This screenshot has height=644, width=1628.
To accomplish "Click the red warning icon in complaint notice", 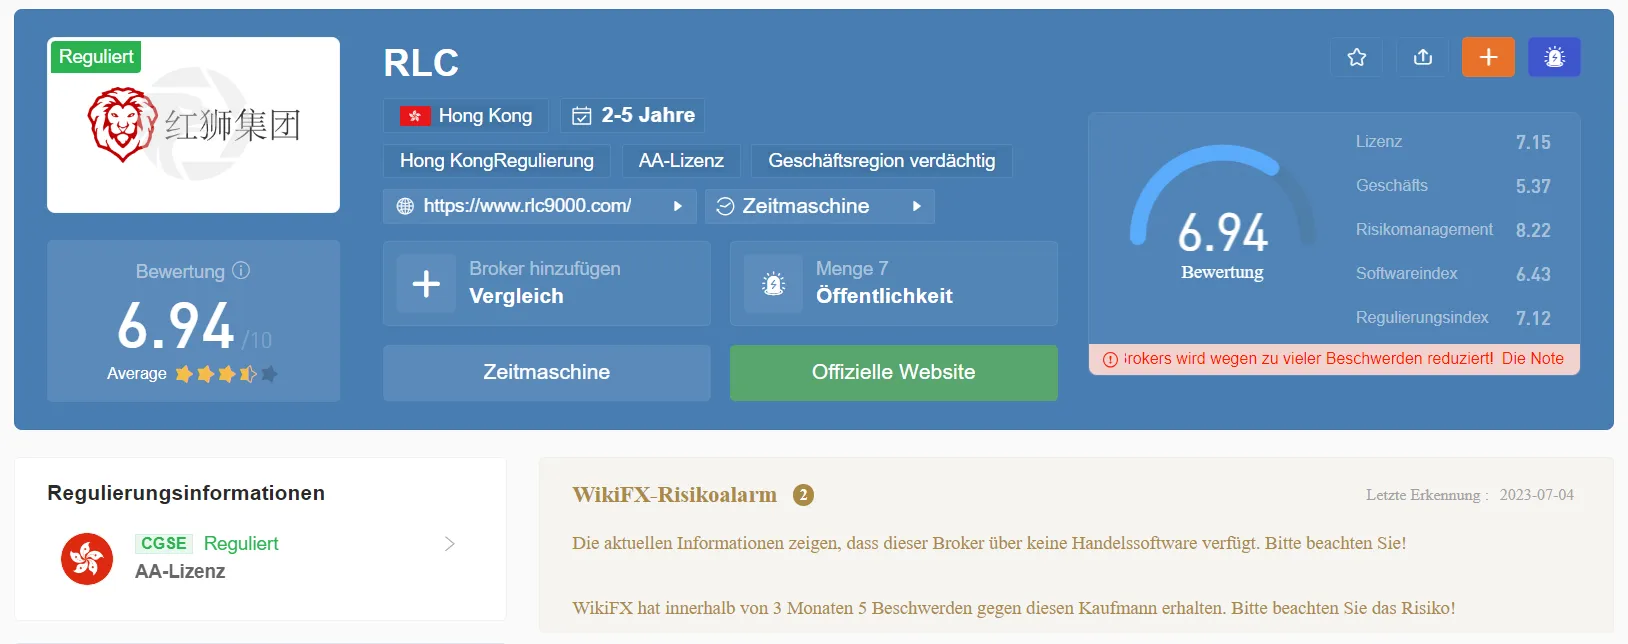I will pyautogui.click(x=1110, y=359).
